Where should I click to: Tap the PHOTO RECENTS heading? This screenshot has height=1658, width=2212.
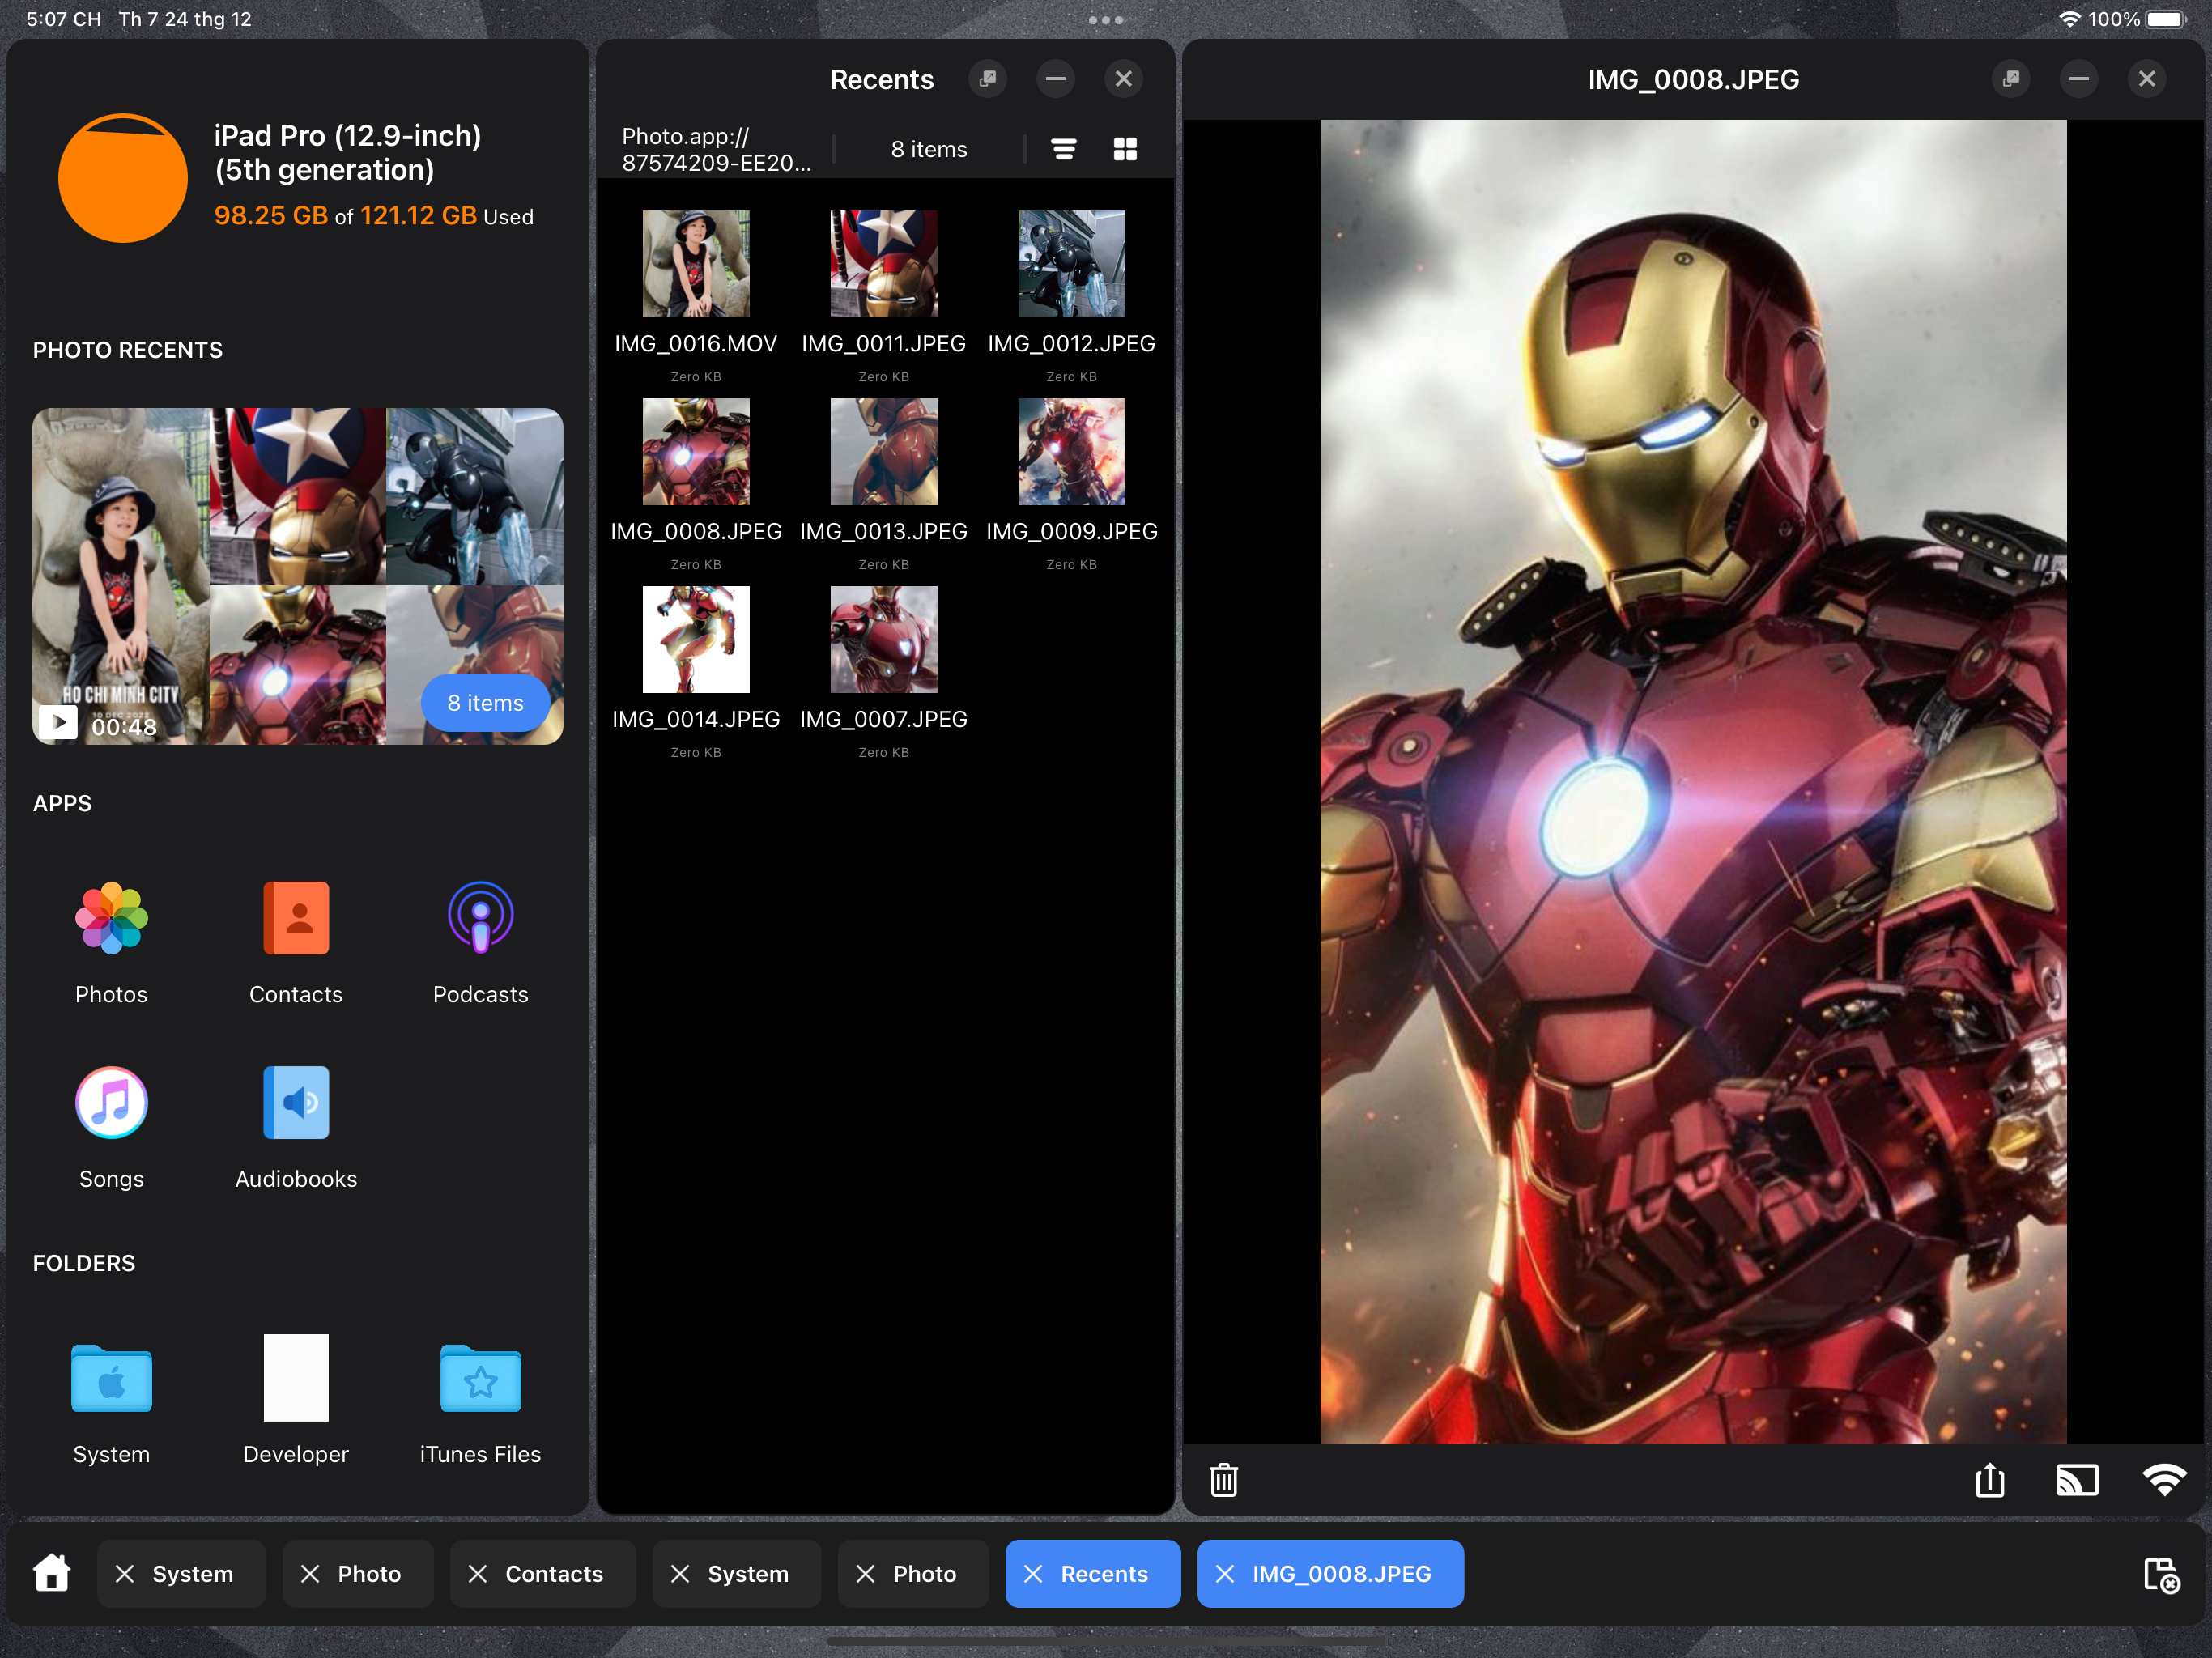pyautogui.click(x=128, y=350)
